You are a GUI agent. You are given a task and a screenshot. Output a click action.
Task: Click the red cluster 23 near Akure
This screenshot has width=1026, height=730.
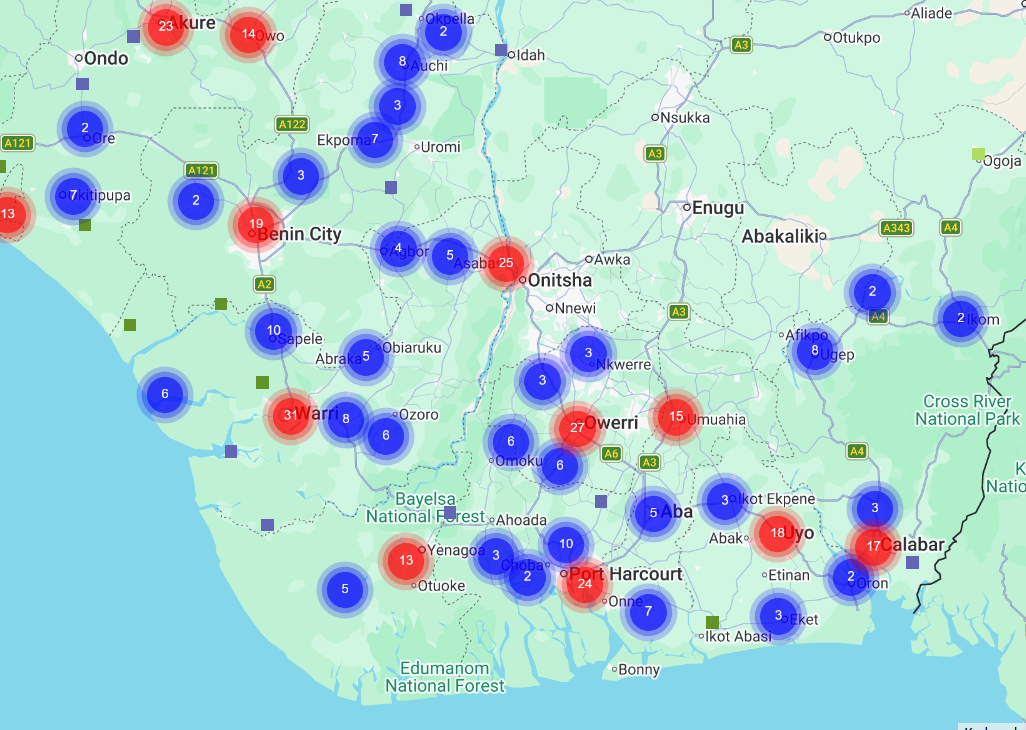point(166,26)
